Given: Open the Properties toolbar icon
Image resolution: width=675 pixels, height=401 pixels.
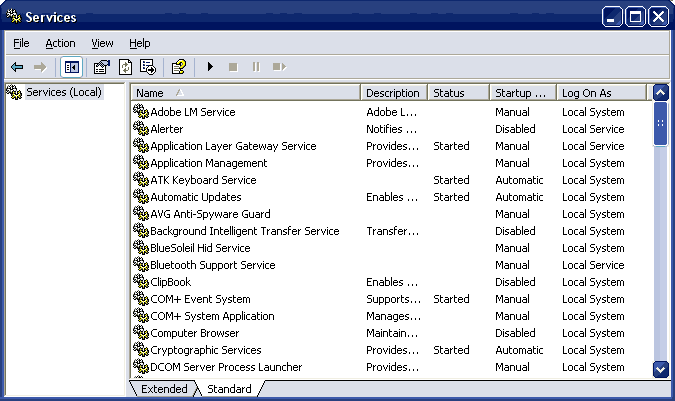Looking at the screenshot, I should pyautogui.click(x=102, y=67).
